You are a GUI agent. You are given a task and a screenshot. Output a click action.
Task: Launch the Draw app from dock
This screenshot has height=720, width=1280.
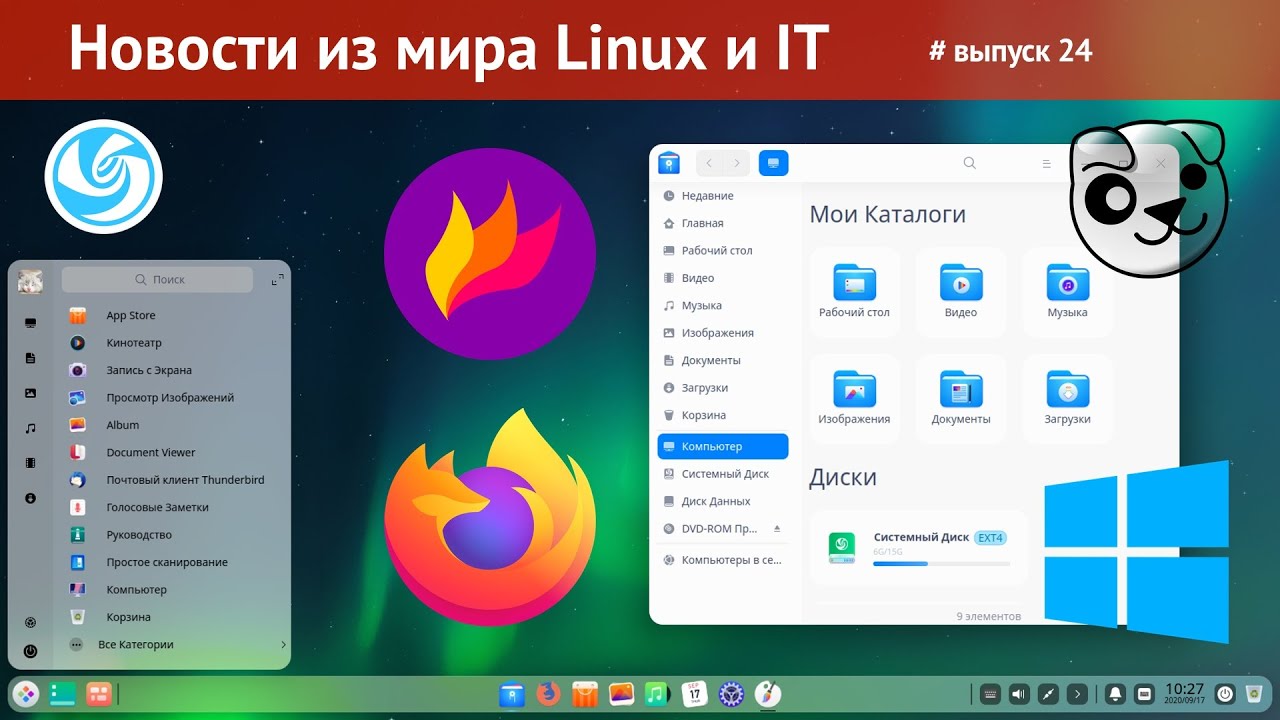pyautogui.click(x=767, y=694)
